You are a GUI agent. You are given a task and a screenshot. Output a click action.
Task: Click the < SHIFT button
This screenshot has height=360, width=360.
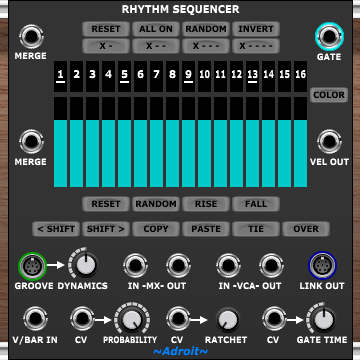coord(56,229)
